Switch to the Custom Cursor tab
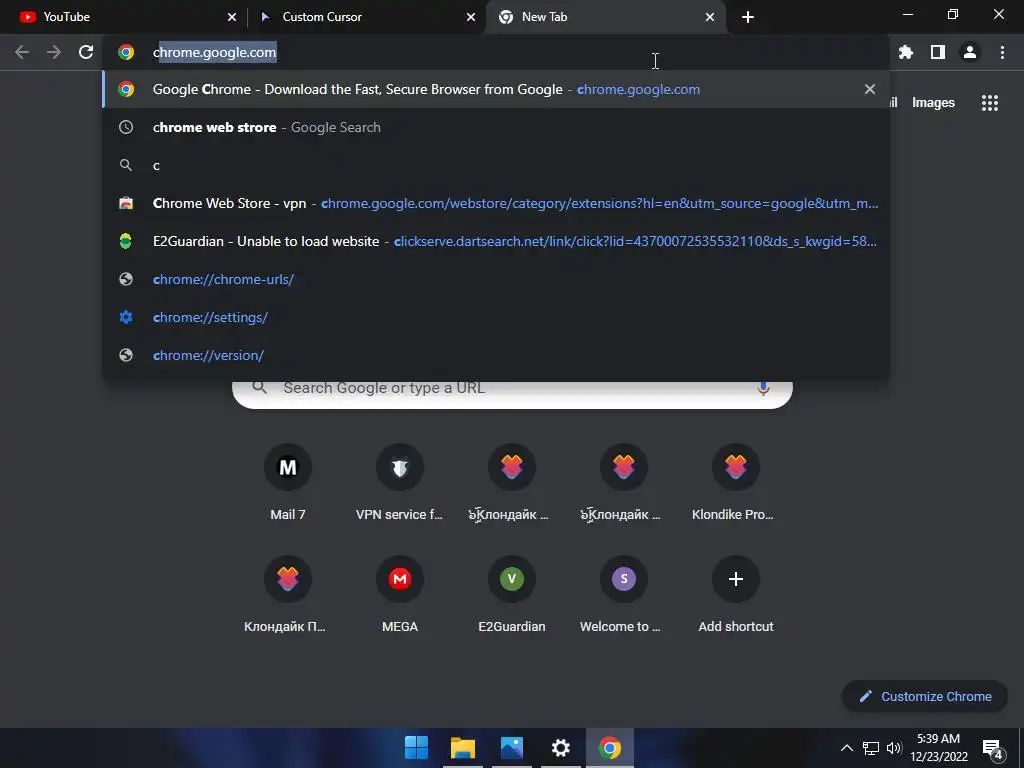Screen dimensions: 1024x768 tap(366, 17)
